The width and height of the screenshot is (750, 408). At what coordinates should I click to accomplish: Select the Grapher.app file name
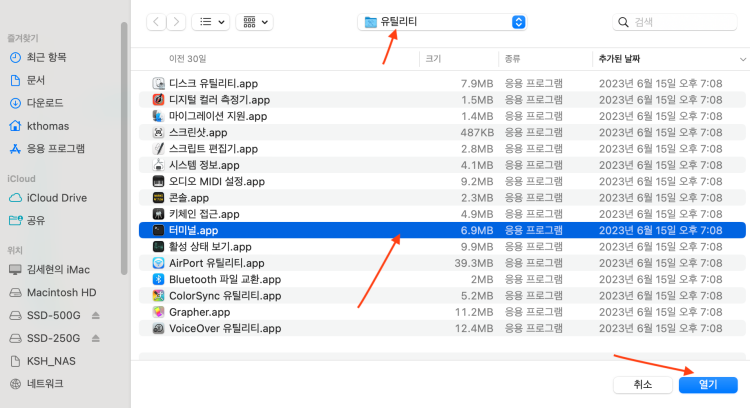click(199, 312)
